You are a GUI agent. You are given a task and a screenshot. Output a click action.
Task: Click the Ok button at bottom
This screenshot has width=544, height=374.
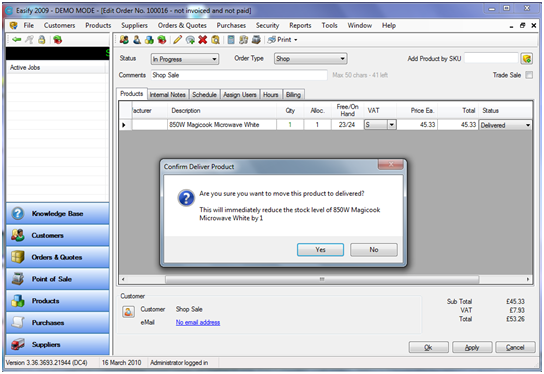[x=428, y=347]
